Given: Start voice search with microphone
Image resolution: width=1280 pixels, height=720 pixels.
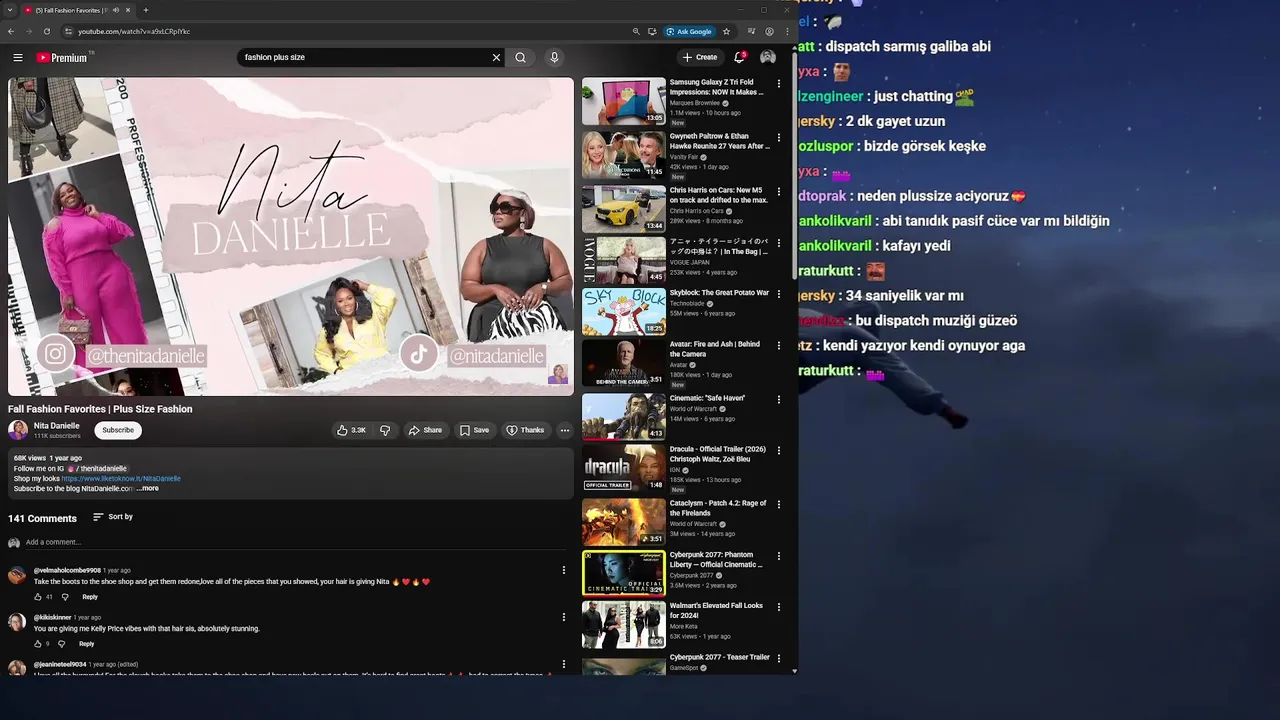Looking at the screenshot, I should [x=554, y=58].
